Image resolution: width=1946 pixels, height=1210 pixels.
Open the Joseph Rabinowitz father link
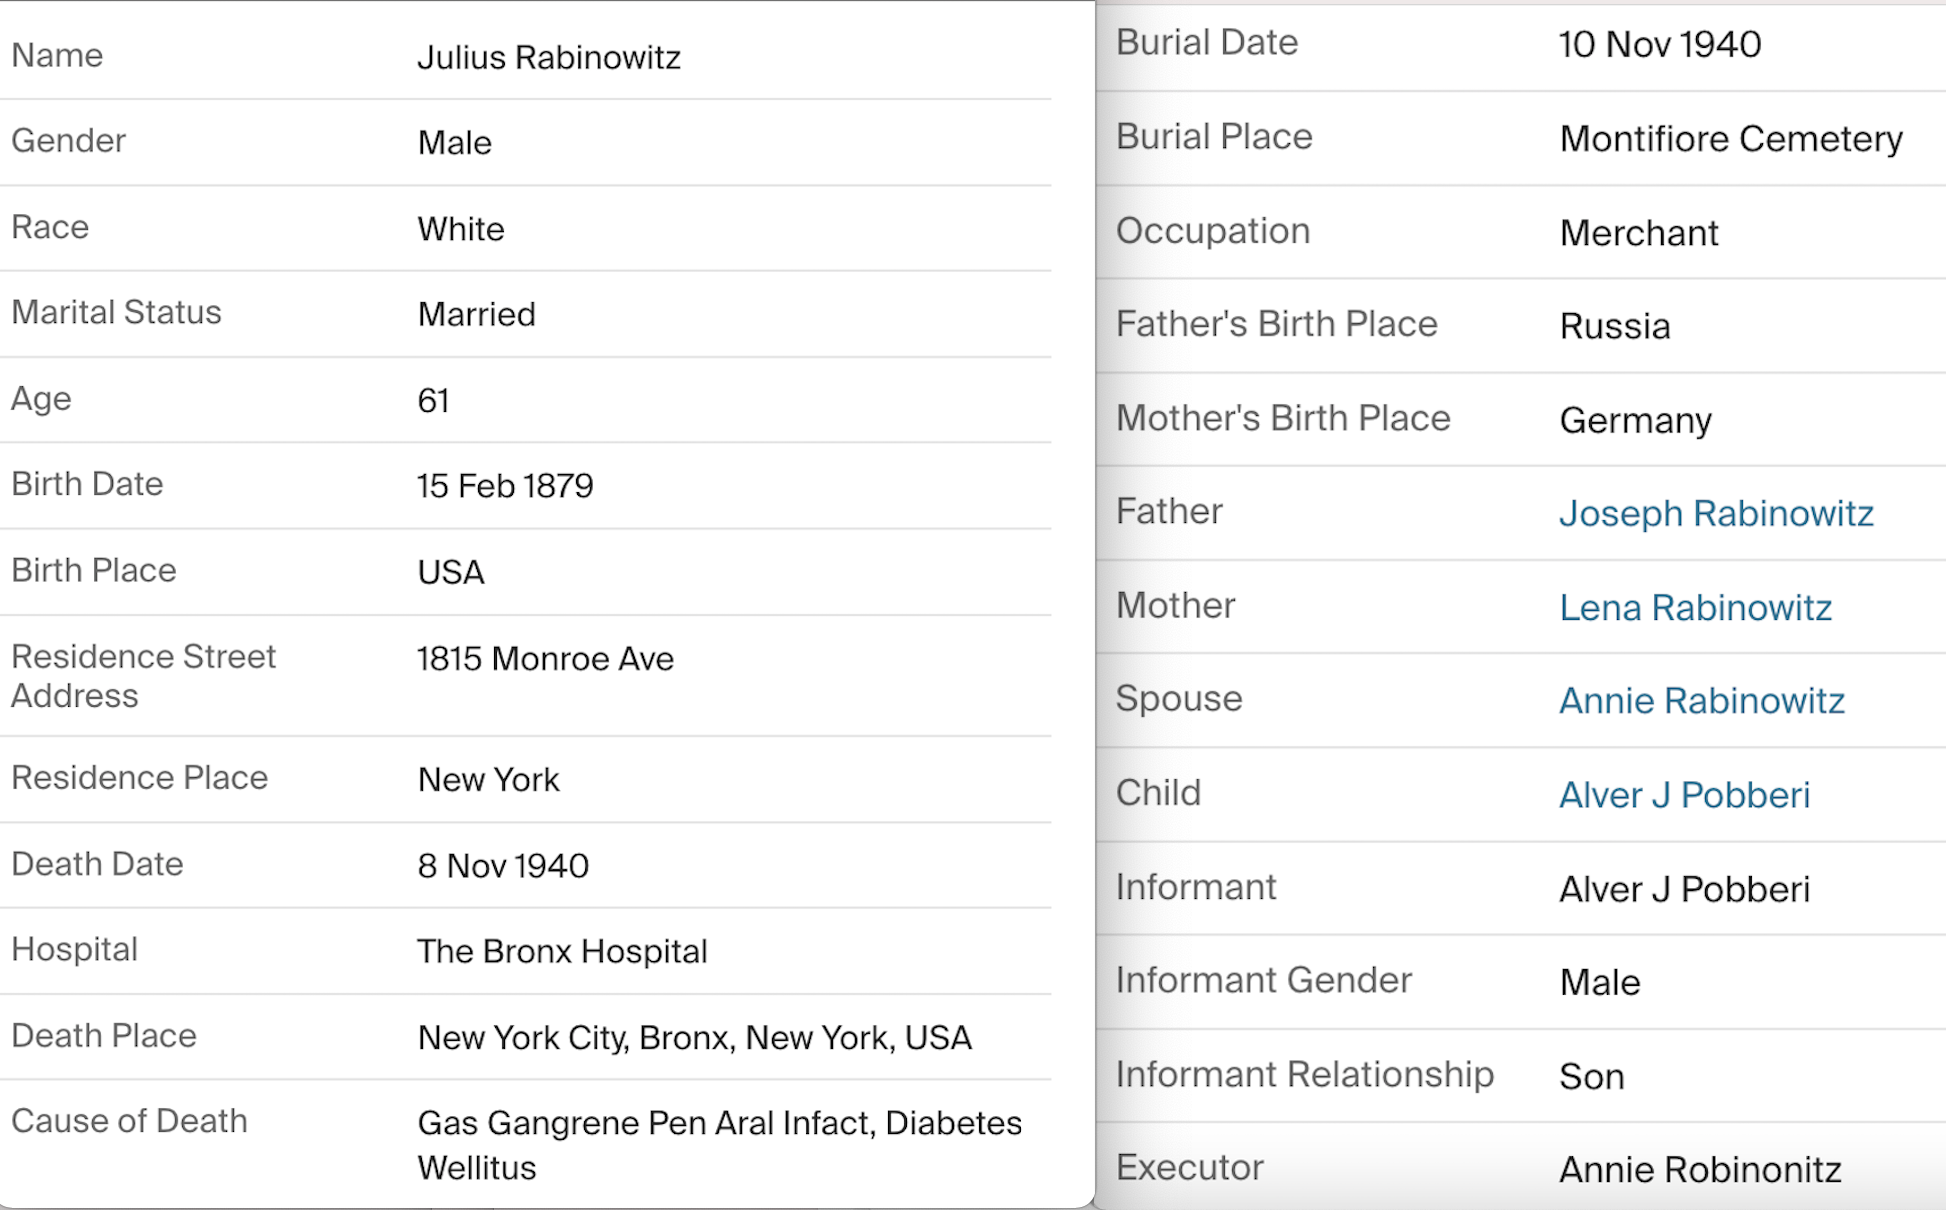coord(1716,513)
